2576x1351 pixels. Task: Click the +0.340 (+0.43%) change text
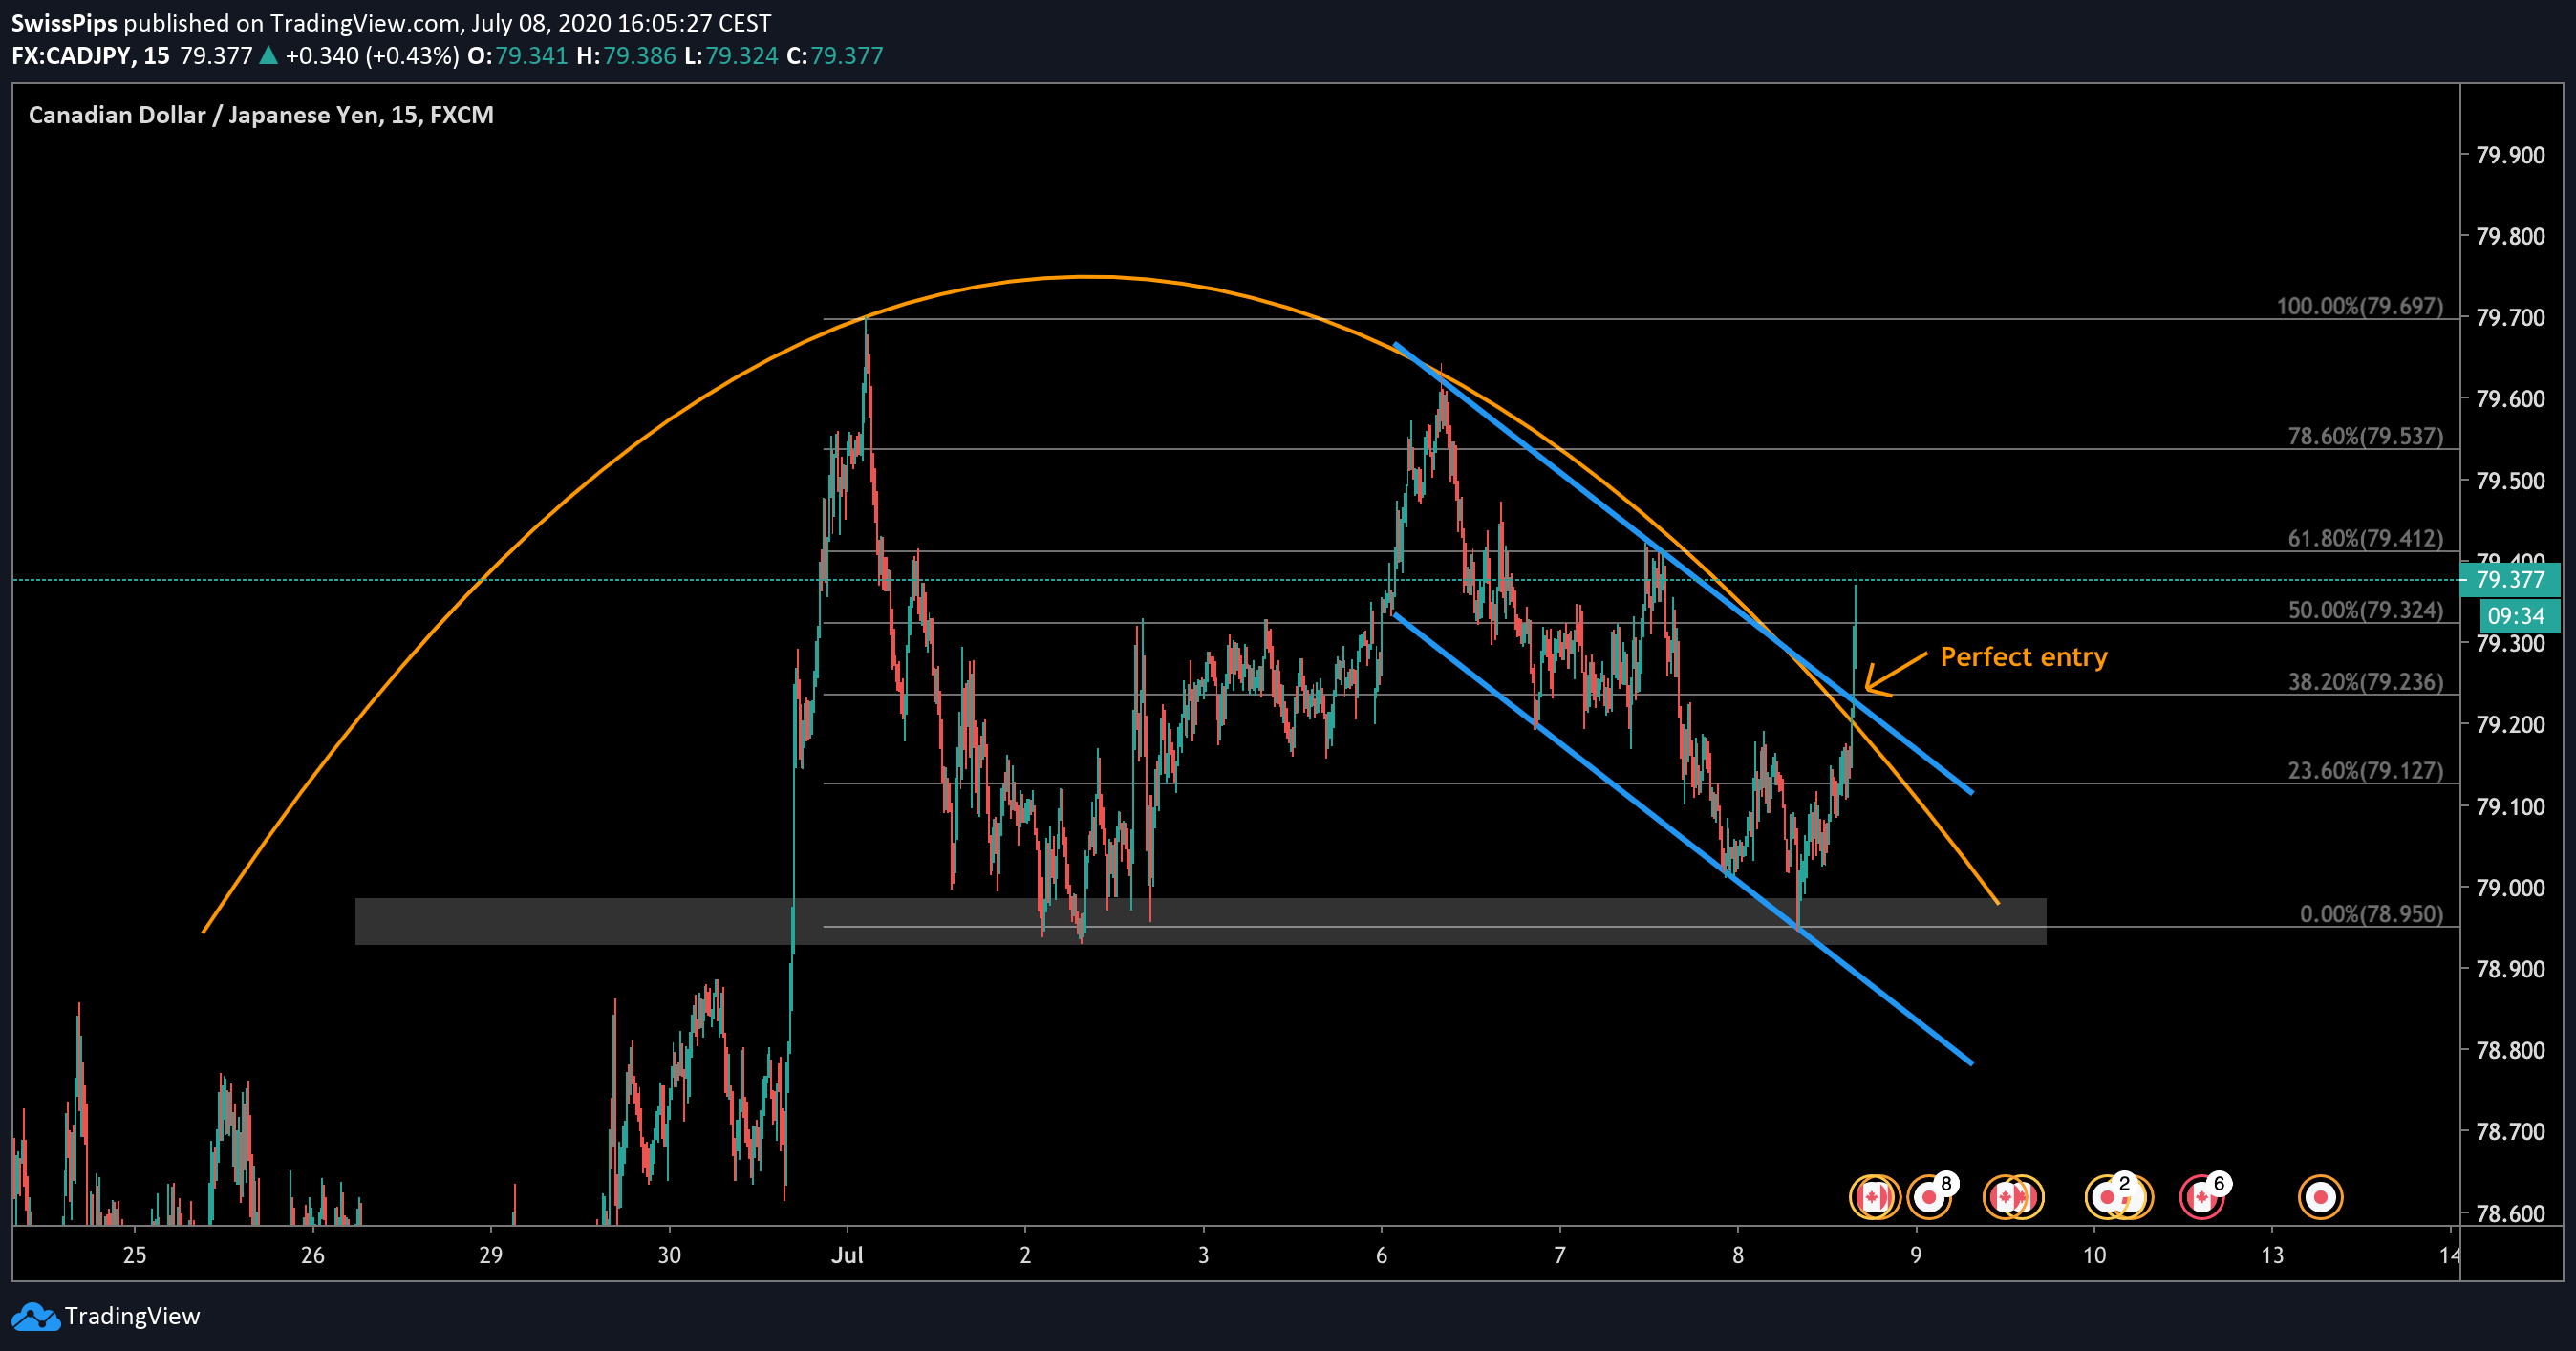[x=372, y=55]
